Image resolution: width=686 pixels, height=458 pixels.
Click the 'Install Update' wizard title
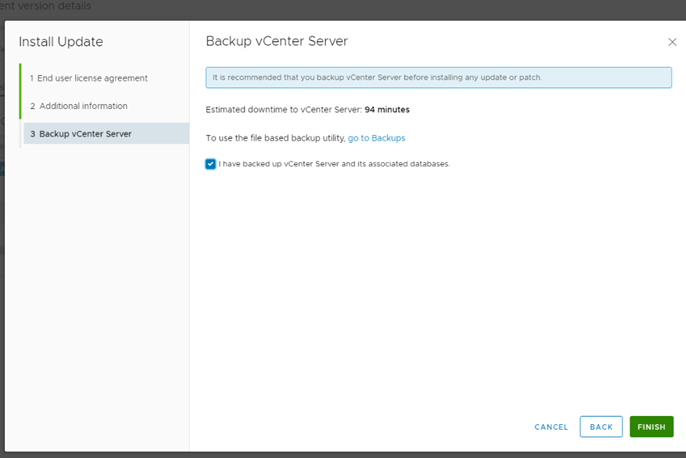(61, 42)
